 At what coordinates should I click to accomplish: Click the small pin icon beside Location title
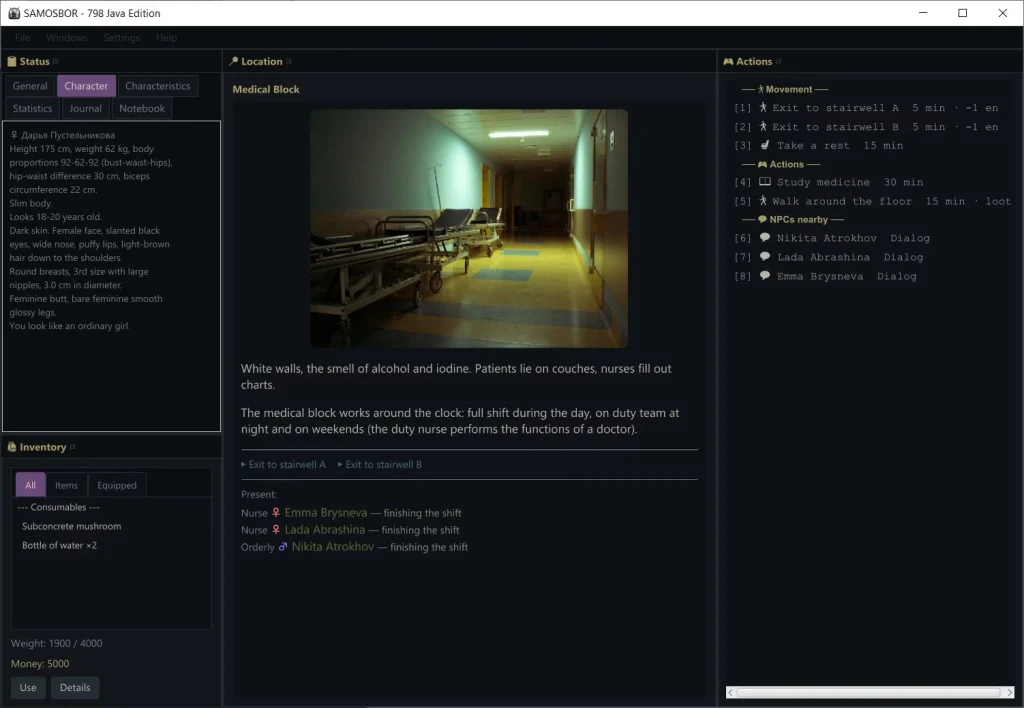tap(289, 61)
